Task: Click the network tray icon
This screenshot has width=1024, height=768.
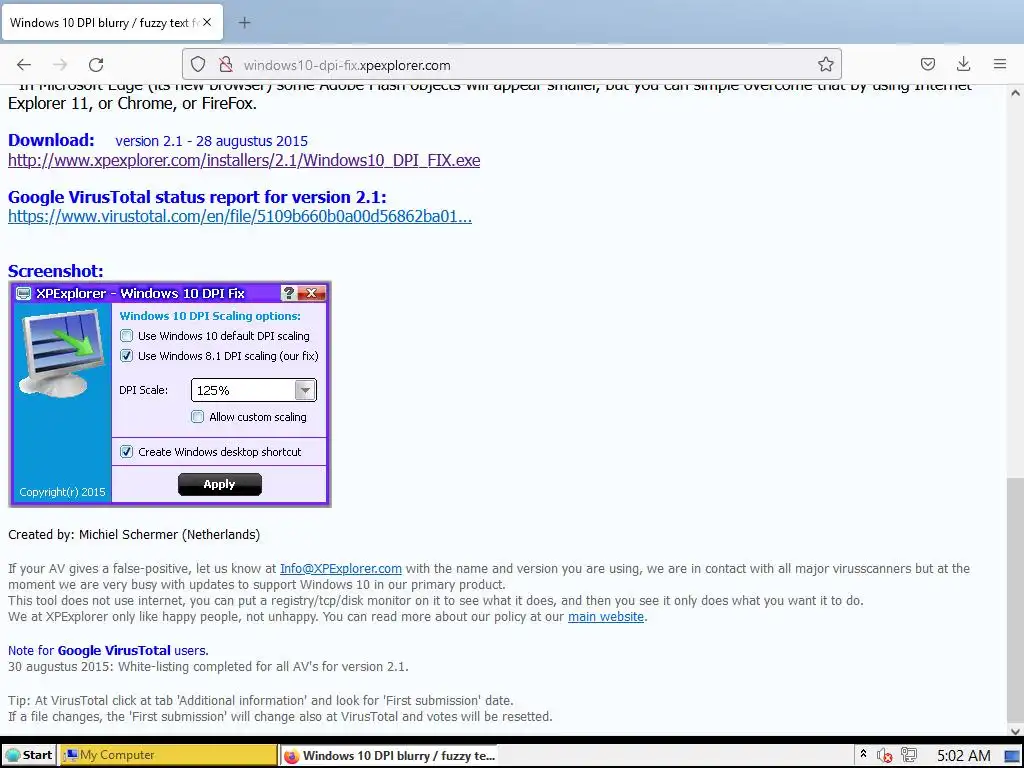Action: pos(908,756)
